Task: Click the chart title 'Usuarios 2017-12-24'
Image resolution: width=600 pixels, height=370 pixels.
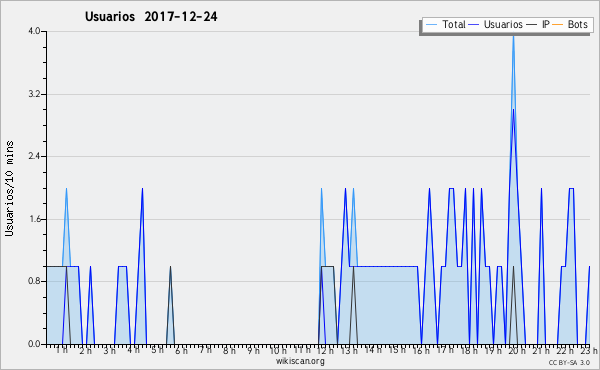Action: pos(151,16)
